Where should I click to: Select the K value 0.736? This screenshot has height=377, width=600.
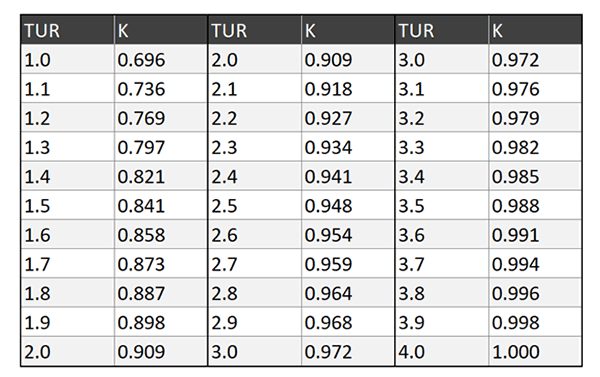point(161,88)
